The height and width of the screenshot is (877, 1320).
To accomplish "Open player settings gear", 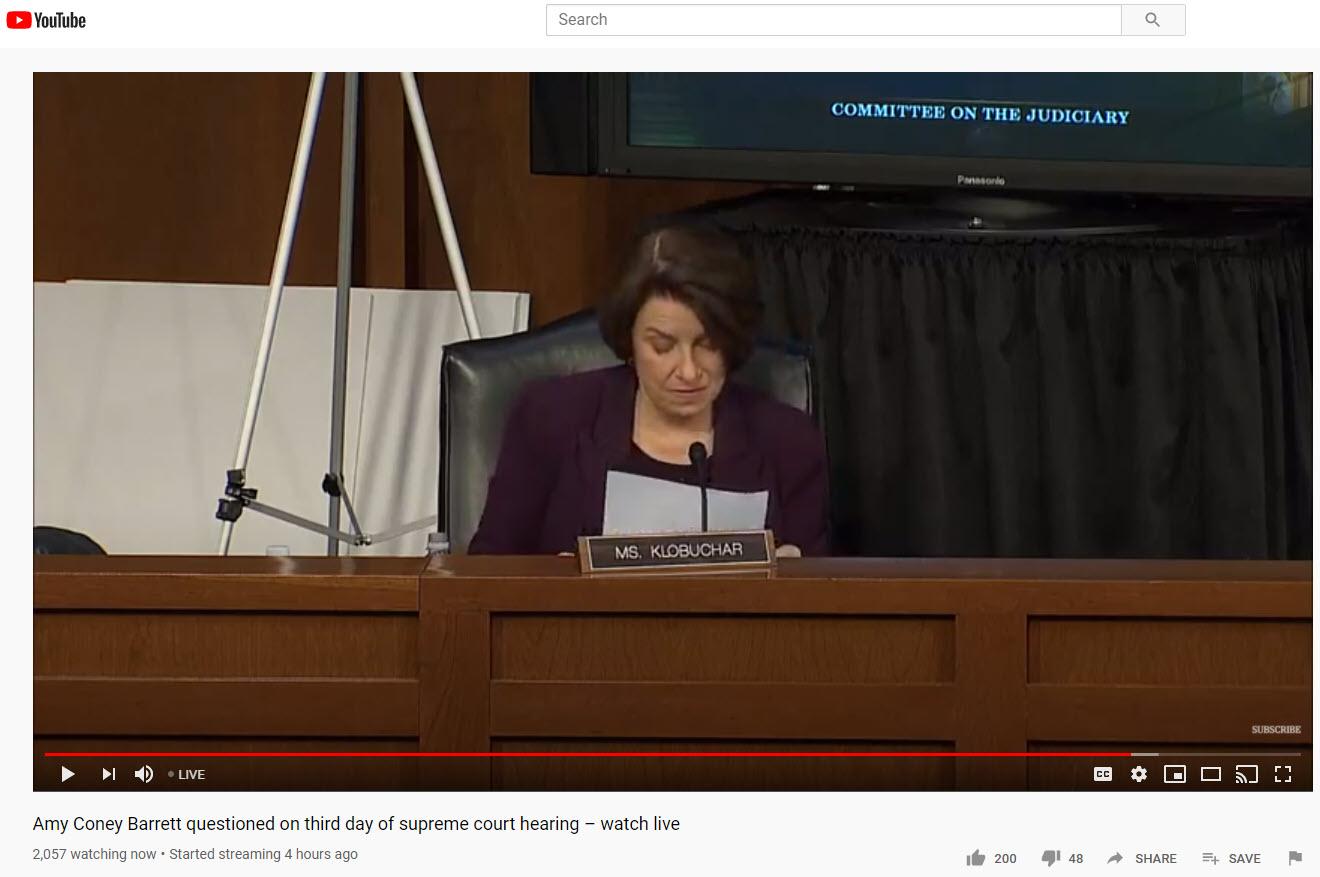I will tap(1139, 774).
